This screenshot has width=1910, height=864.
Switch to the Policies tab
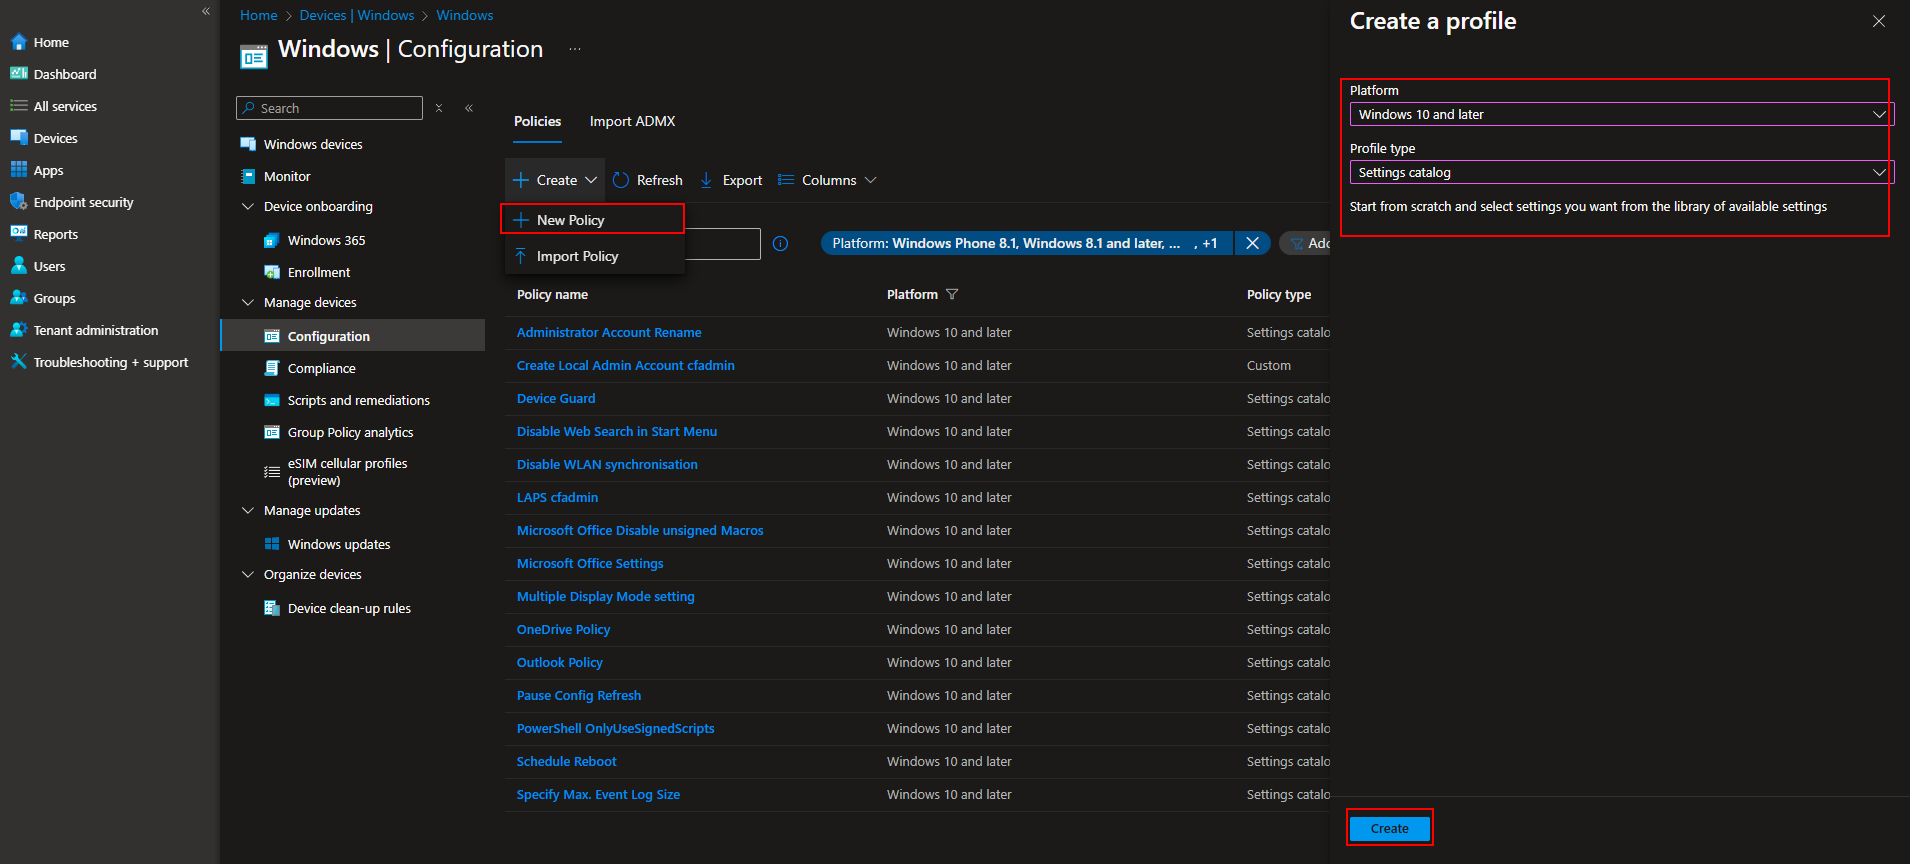tap(537, 121)
